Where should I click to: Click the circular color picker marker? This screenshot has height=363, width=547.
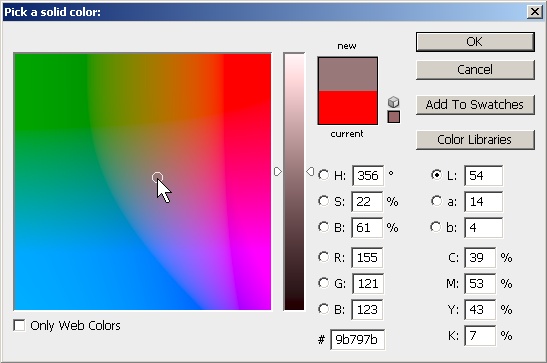157,177
